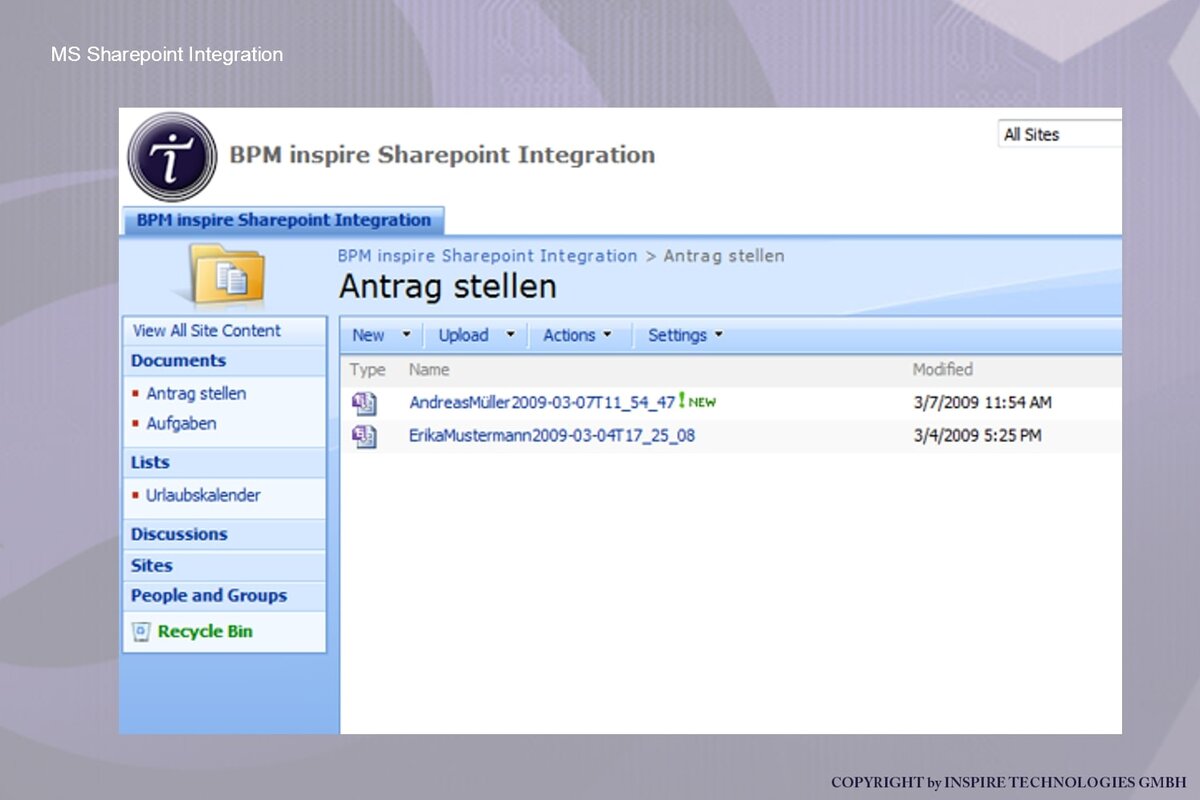Open People and Groups
Viewport: 1200px width, 800px height.
(x=208, y=595)
